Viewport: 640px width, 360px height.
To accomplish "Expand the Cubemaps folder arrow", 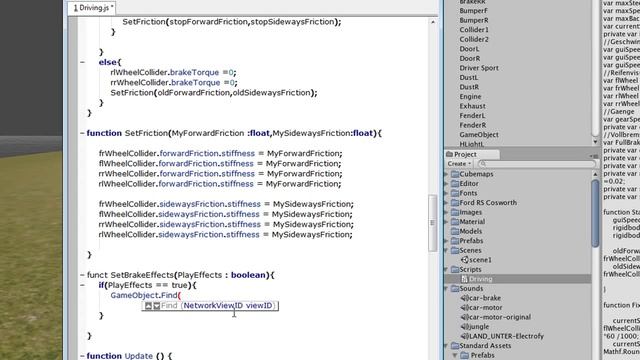I will (447, 174).
